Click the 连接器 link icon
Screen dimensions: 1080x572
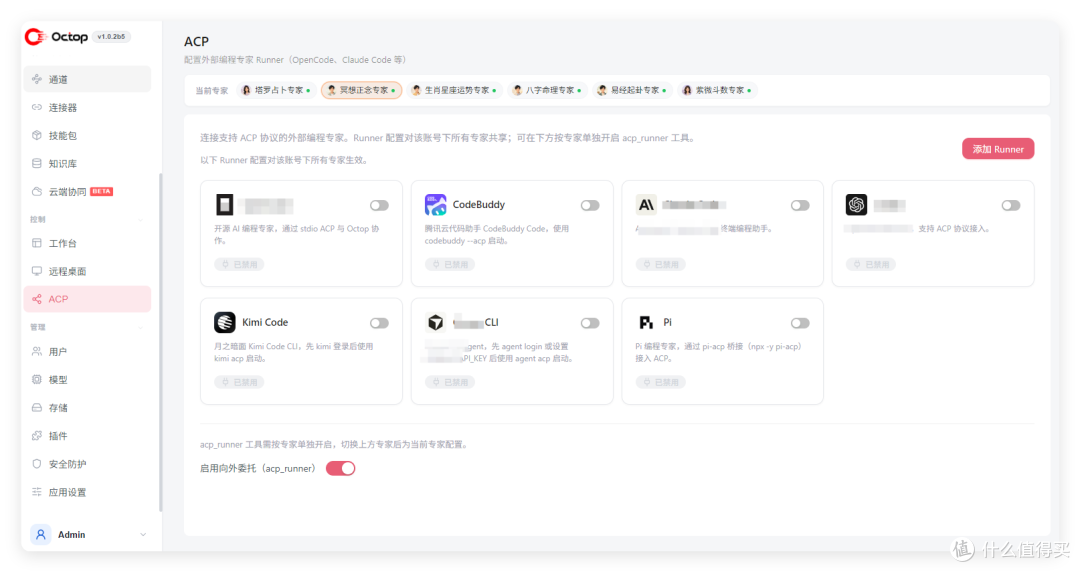37,108
